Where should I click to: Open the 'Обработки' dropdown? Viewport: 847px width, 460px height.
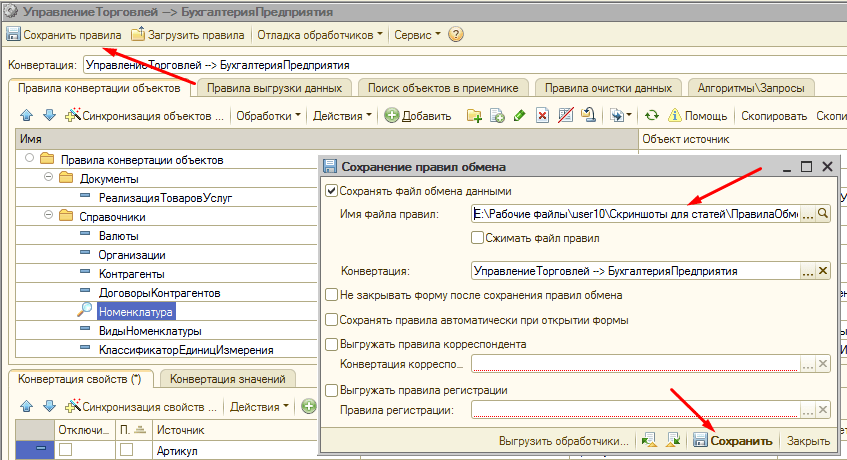point(268,116)
